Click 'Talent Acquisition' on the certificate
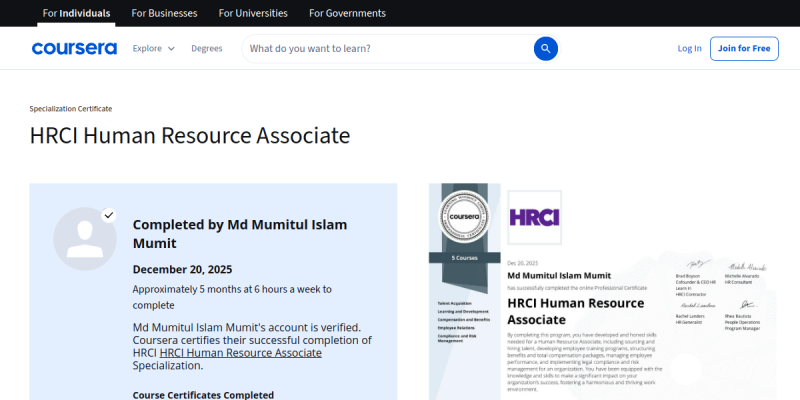The width and height of the screenshot is (800, 400). click(454, 303)
